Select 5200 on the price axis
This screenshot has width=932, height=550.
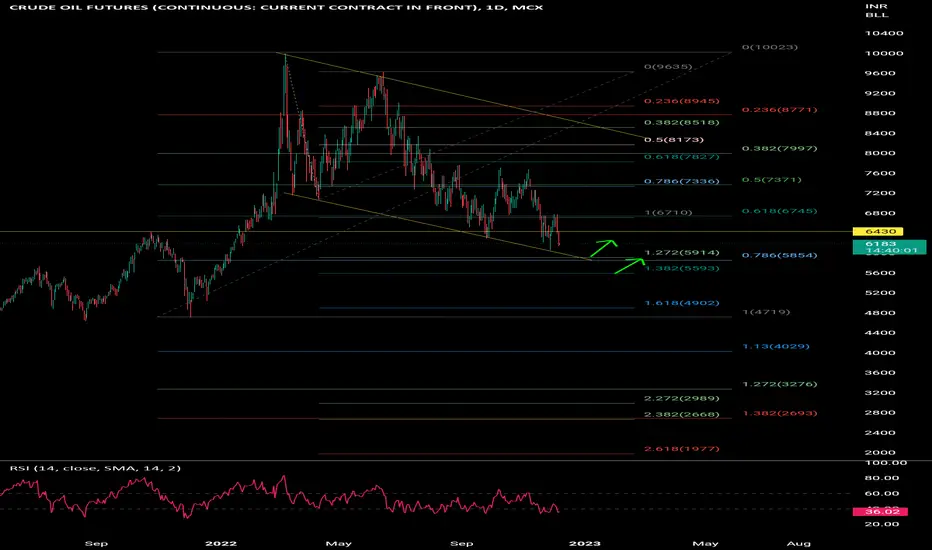(880, 293)
